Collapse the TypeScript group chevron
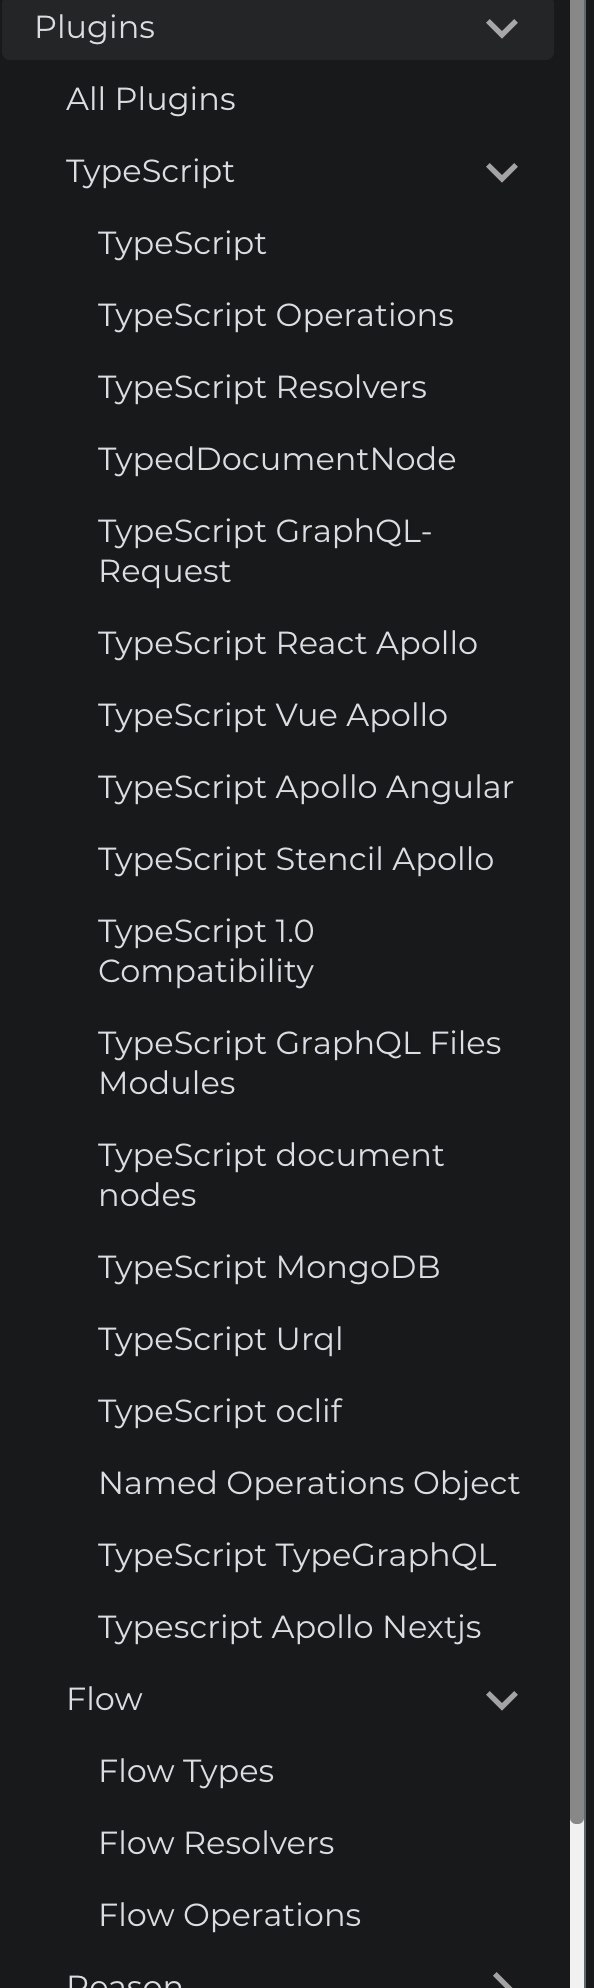The height and width of the screenshot is (1988, 594). pos(501,172)
